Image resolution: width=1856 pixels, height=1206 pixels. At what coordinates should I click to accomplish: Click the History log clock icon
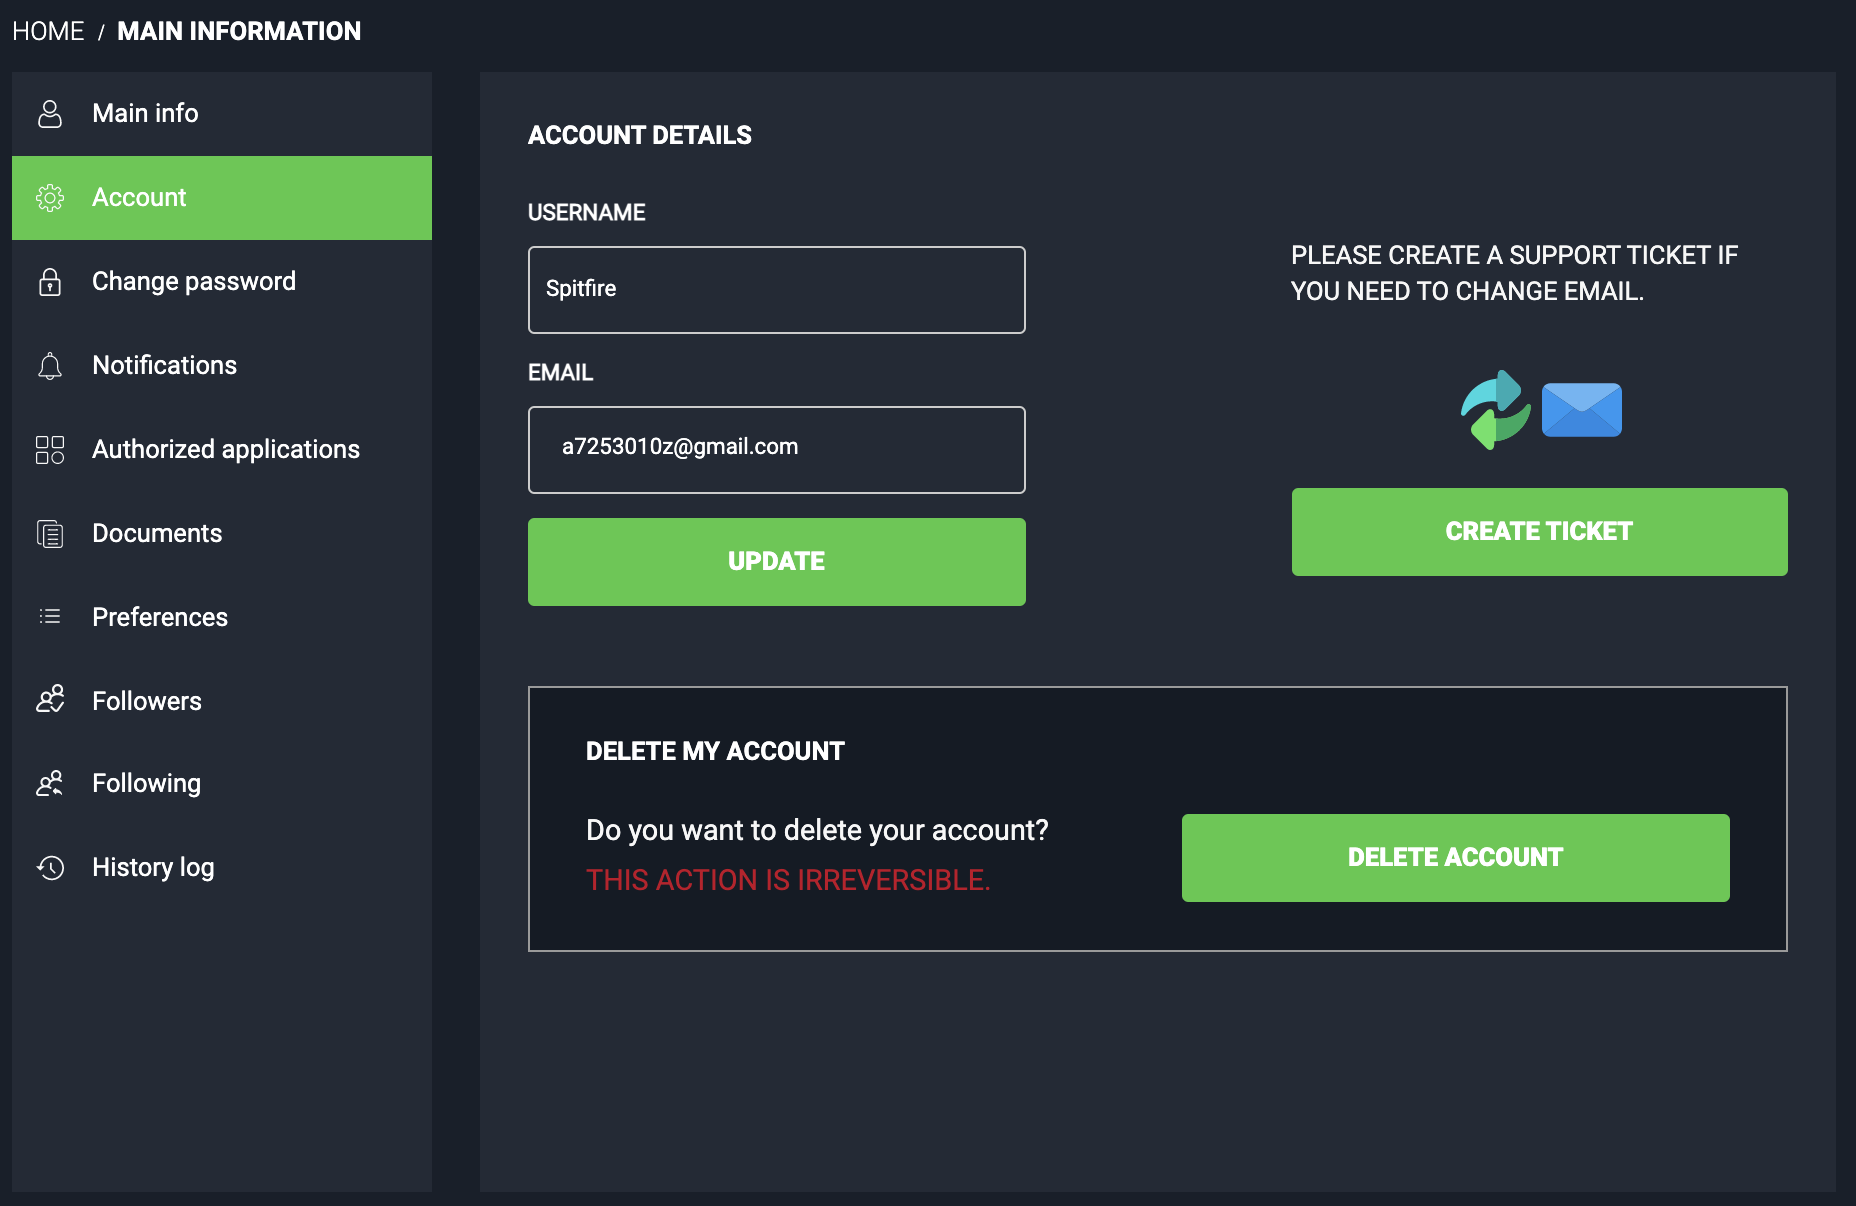point(50,867)
